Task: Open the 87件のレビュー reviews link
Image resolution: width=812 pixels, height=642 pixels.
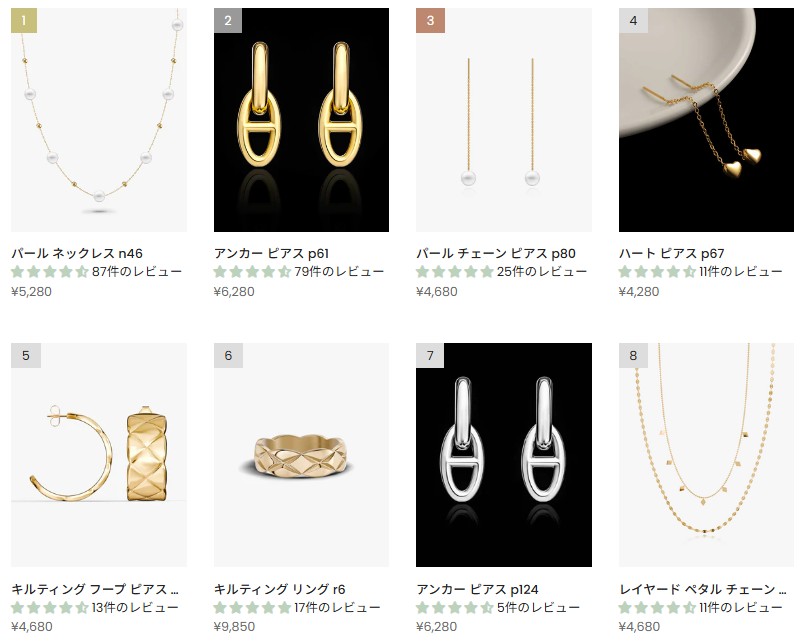Action: coord(137,271)
